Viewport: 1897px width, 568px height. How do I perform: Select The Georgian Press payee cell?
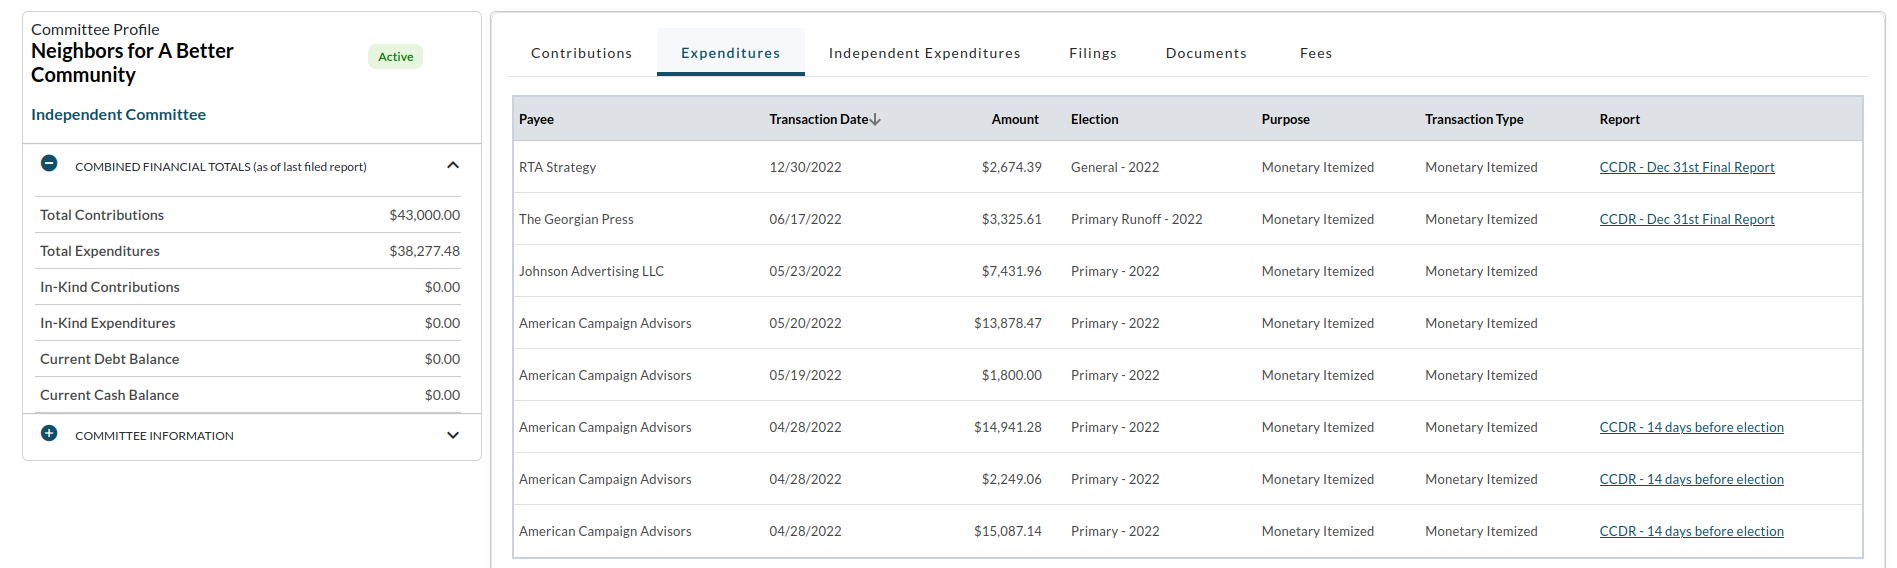(576, 219)
